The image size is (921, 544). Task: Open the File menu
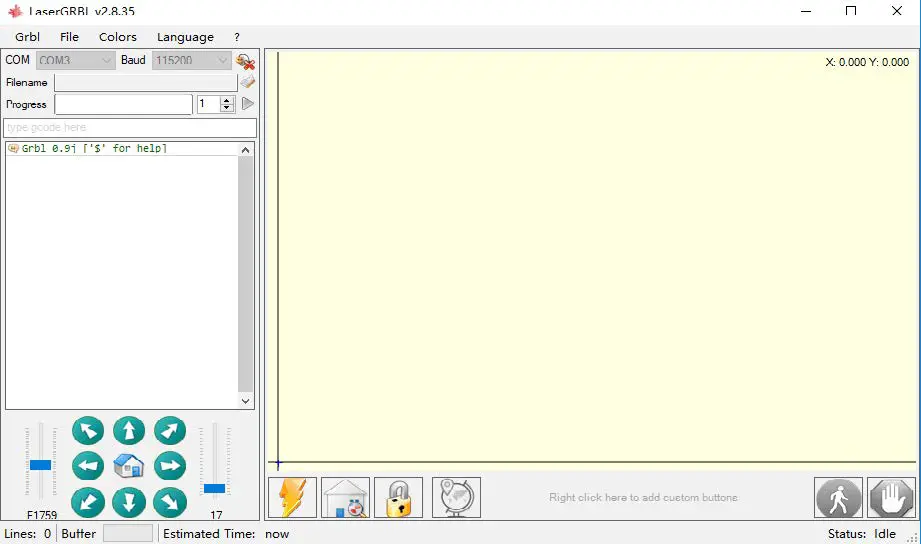pos(69,37)
